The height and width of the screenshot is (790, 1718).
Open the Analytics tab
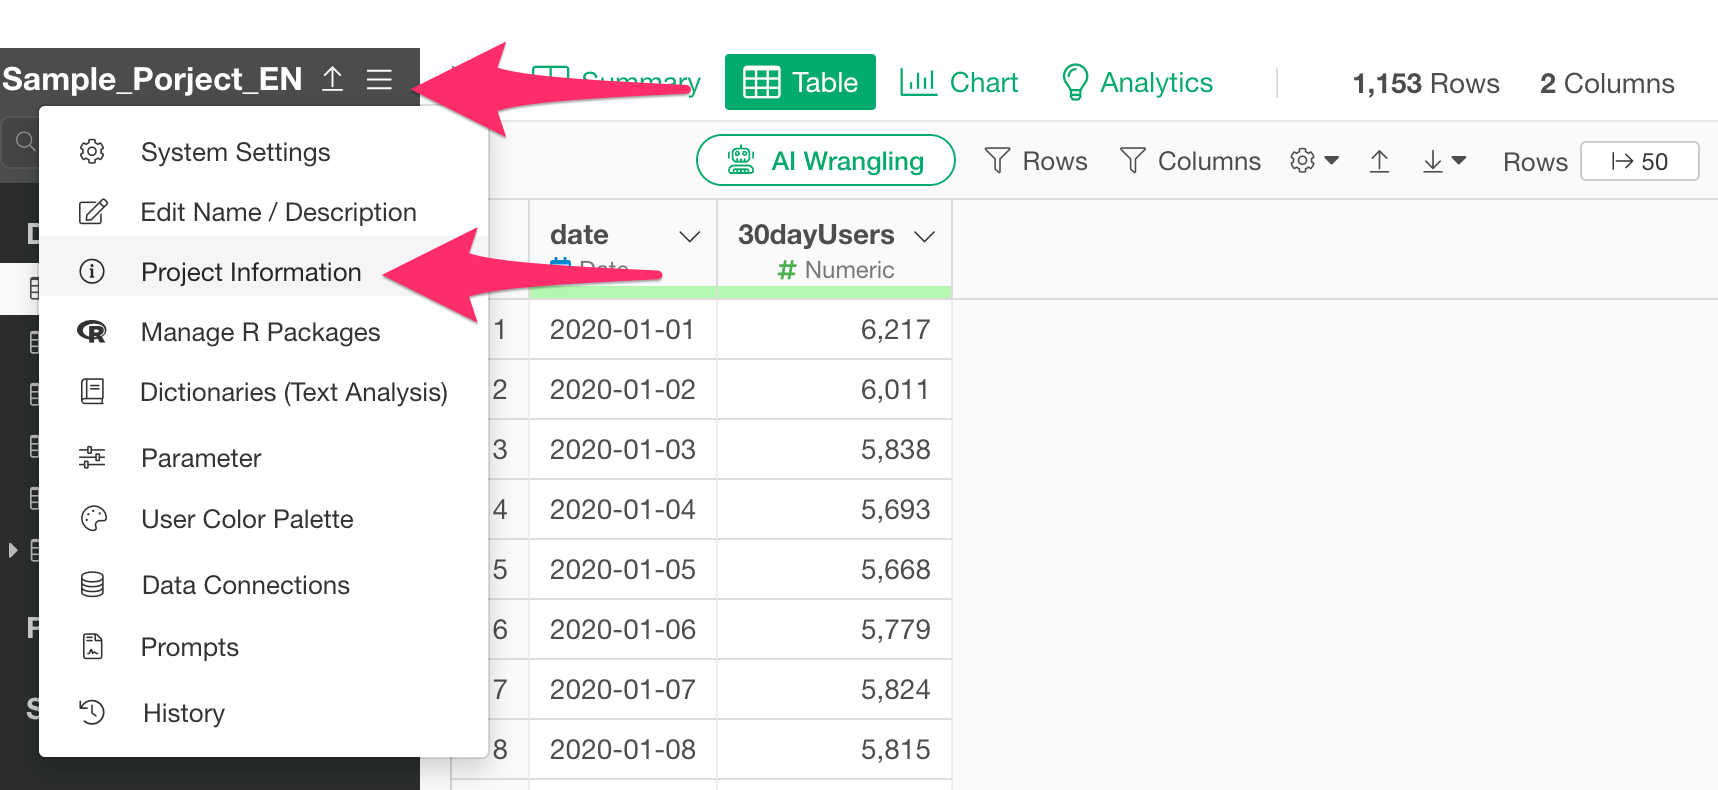[x=1137, y=82]
